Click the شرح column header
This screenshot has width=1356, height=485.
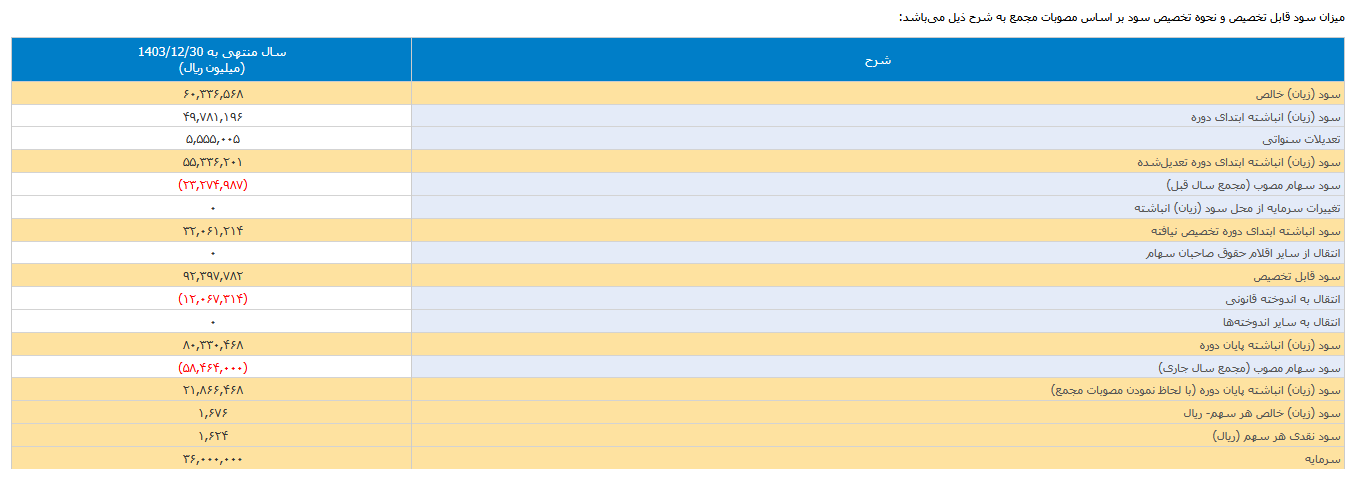click(x=877, y=60)
